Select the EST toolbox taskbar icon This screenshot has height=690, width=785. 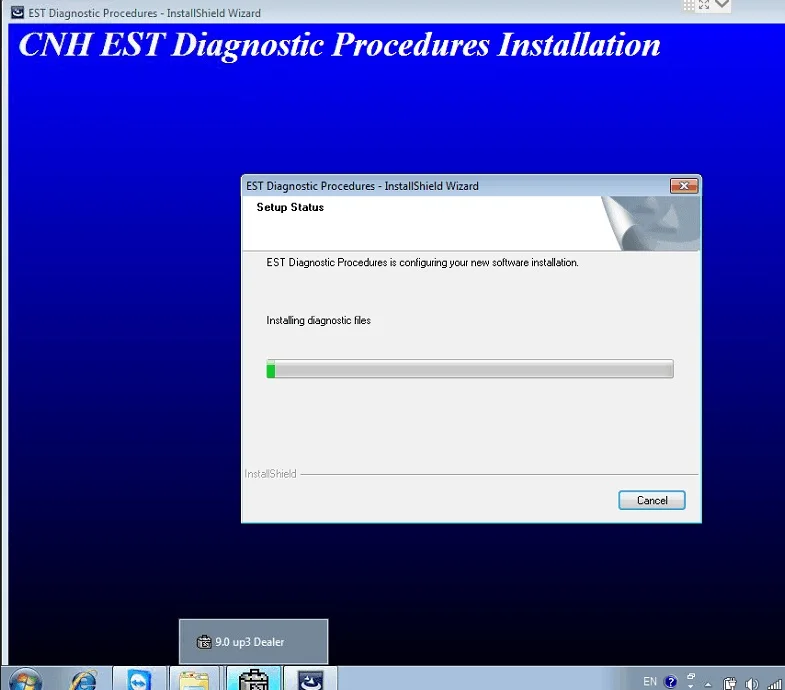click(x=253, y=680)
